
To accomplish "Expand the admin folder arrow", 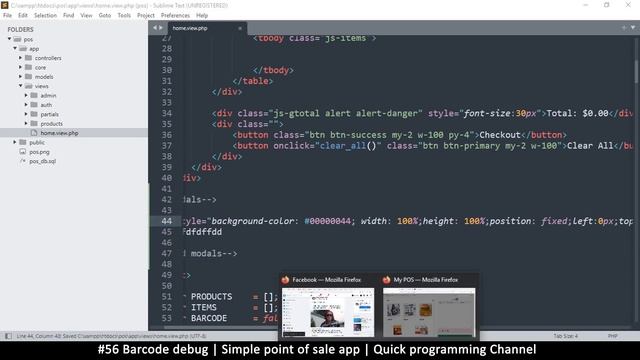I will click(x=26, y=96).
